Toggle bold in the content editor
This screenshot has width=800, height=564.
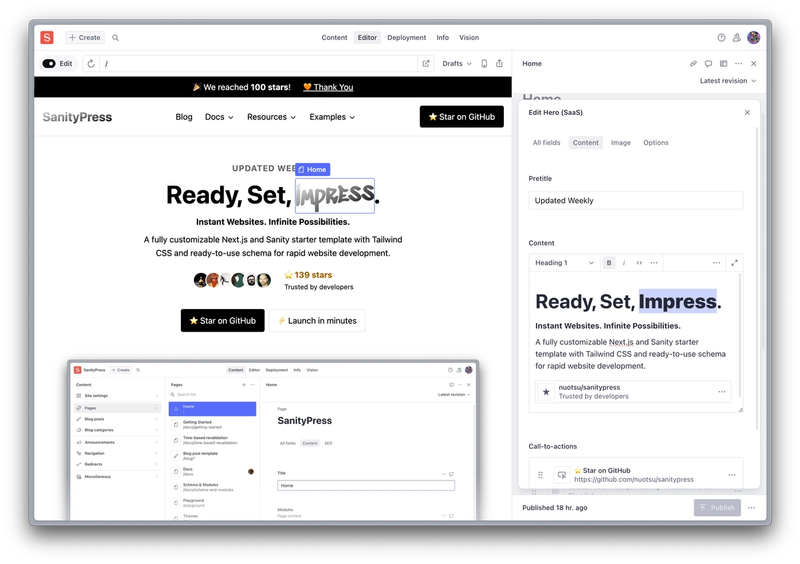[609, 263]
